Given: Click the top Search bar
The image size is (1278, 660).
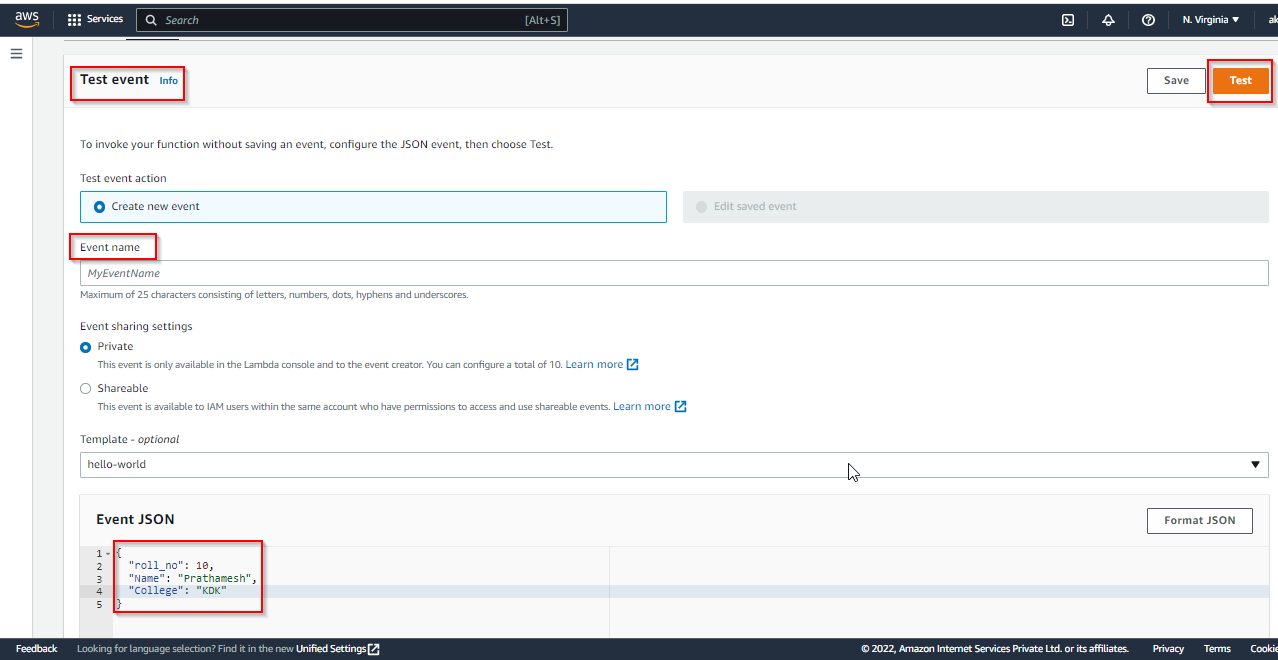Looking at the screenshot, I should (x=352, y=20).
